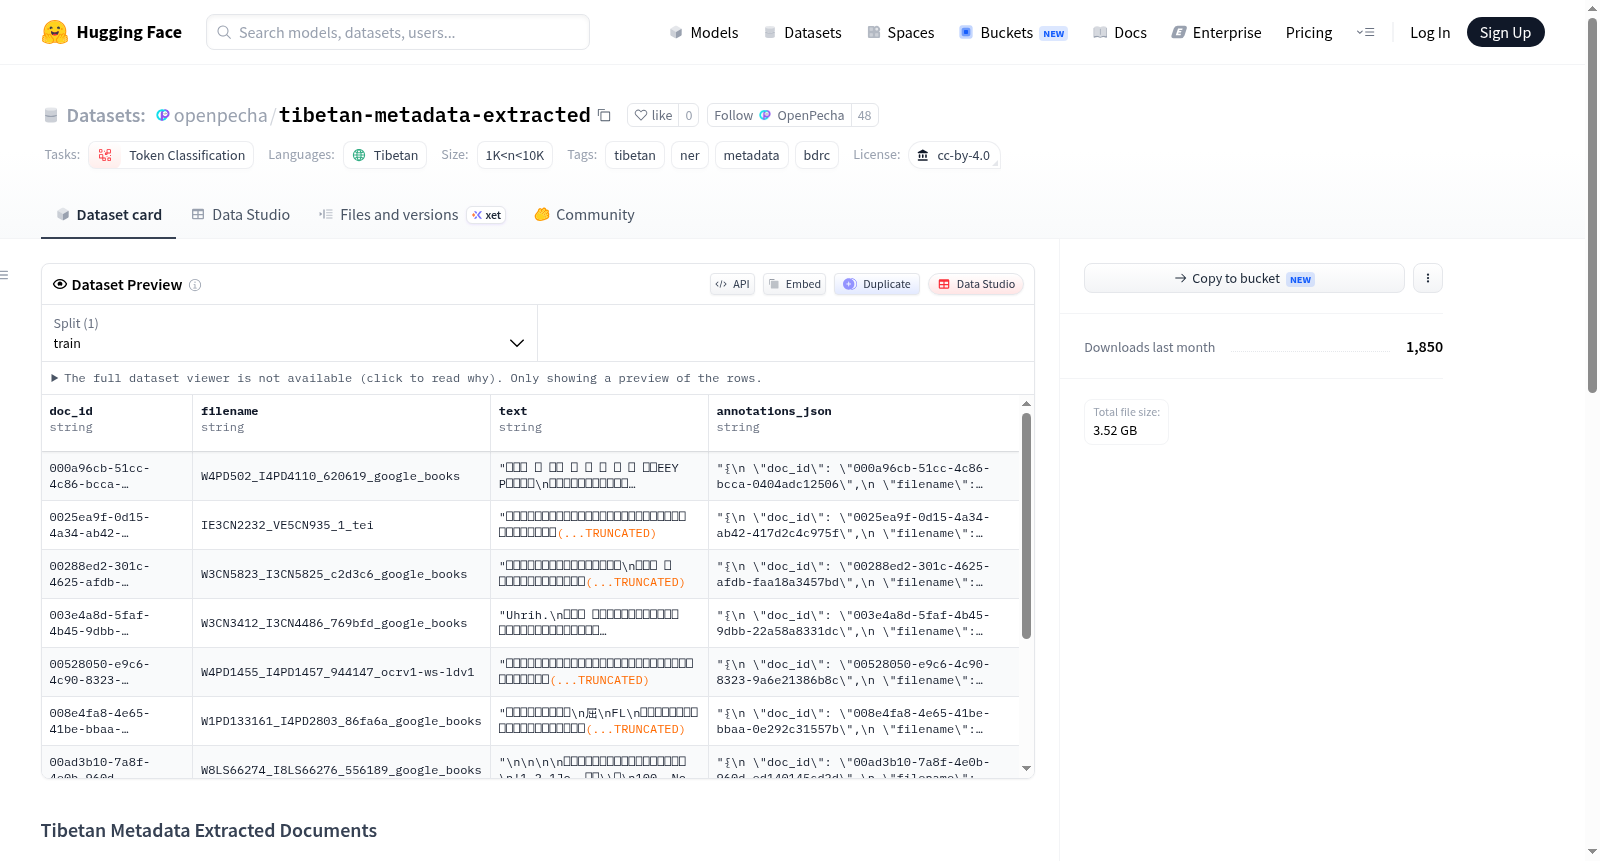1600x861 pixels.
Task: Switch to the Dataset card tab
Action: (108, 215)
